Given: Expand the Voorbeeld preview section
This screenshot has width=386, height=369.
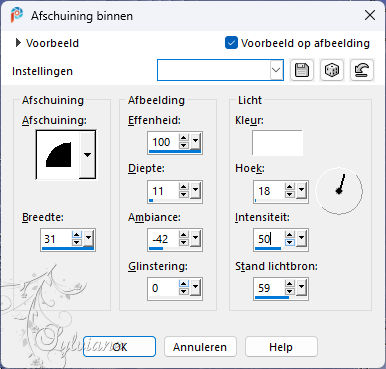Looking at the screenshot, I should click(x=18, y=43).
